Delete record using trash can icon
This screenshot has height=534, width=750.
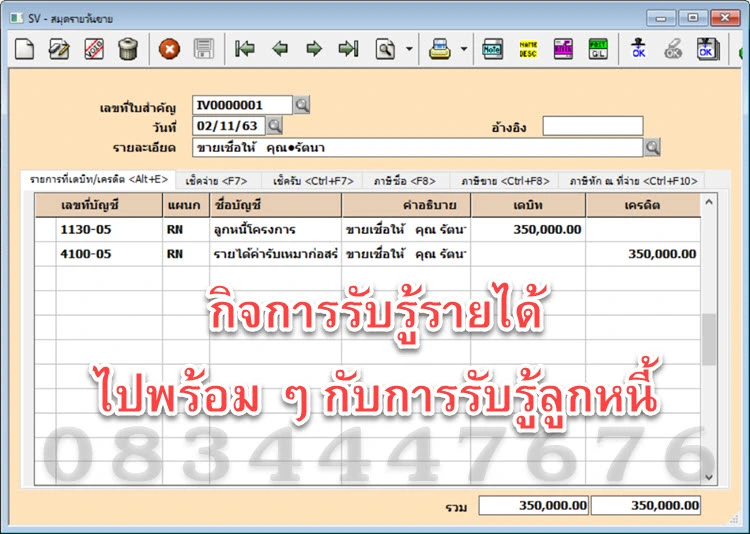pyautogui.click(x=128, y=49)
